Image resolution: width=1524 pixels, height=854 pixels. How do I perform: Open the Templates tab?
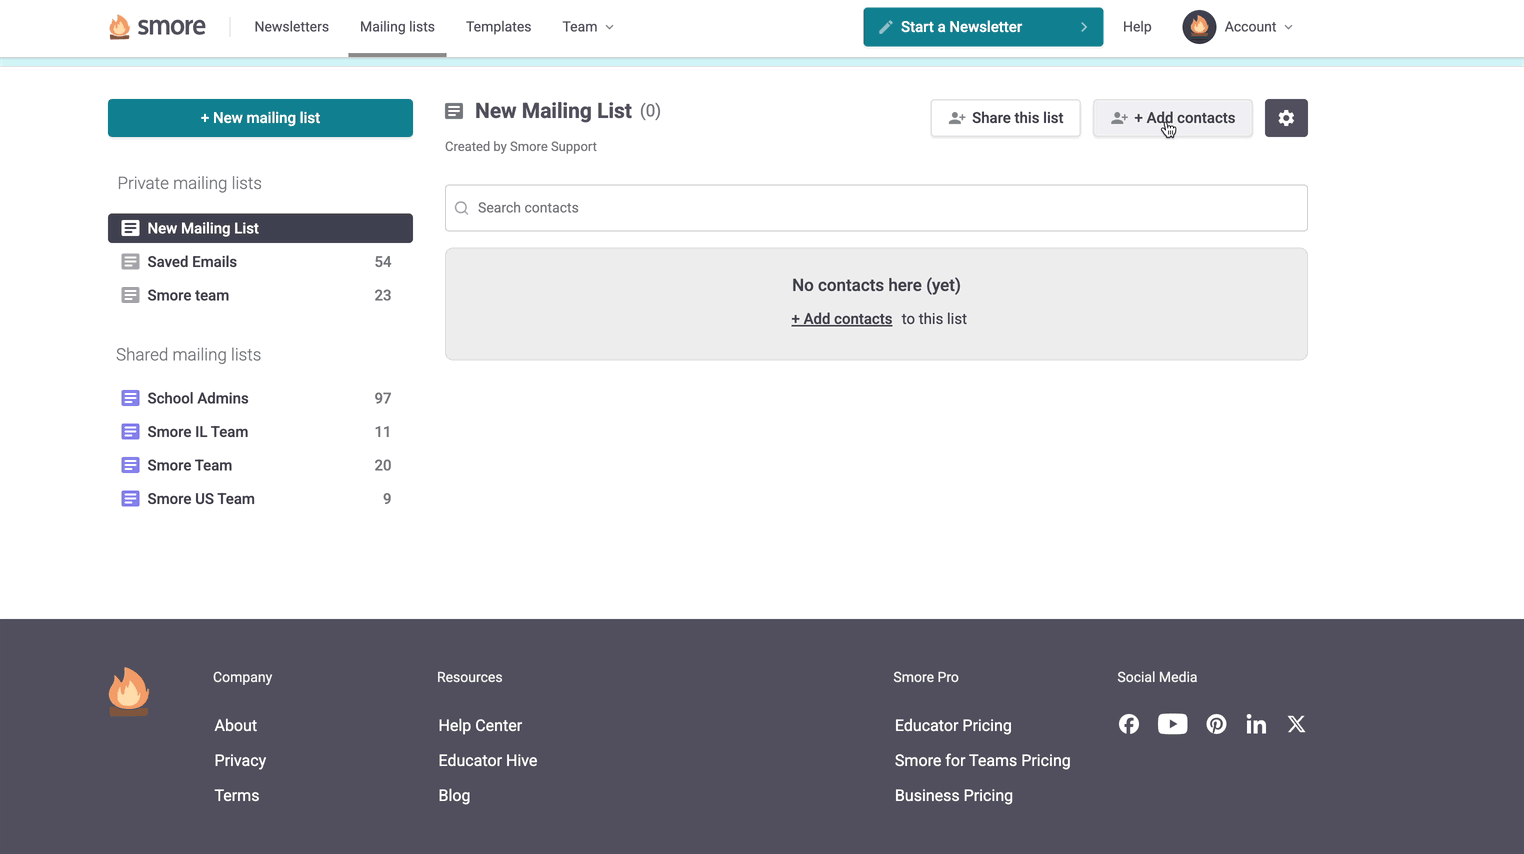click(x=498, y=27)
